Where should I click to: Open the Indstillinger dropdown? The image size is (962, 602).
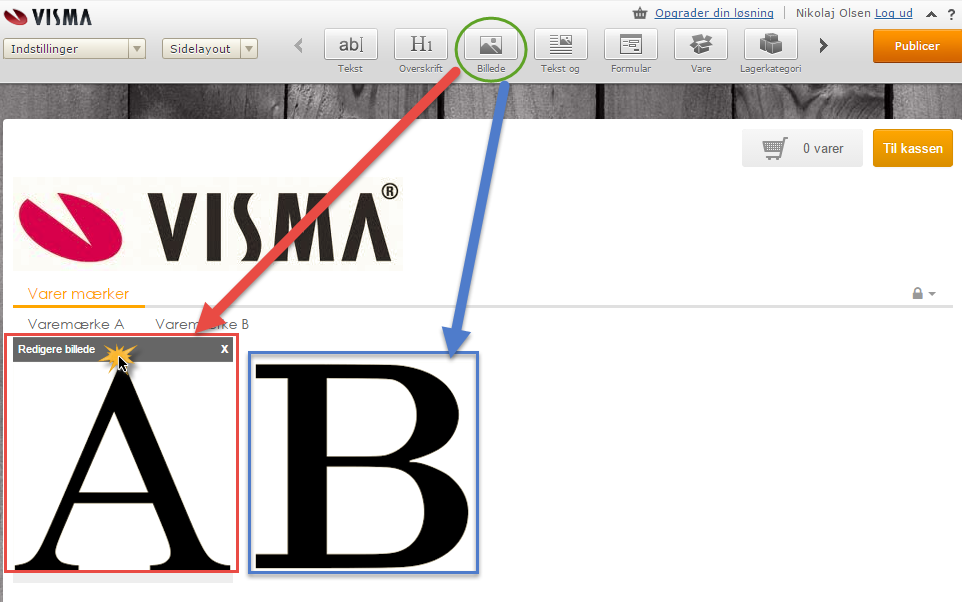[74, 48]
